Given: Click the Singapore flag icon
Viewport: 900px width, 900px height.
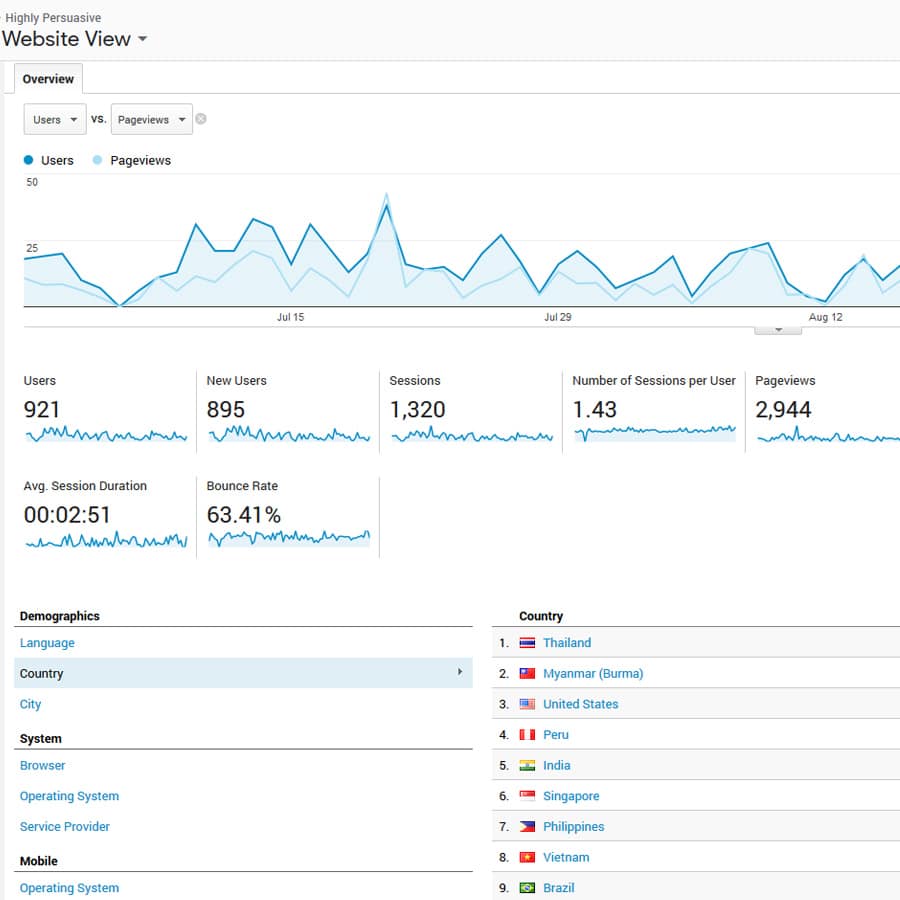Looking at the screenshot, I should [527, 796].
